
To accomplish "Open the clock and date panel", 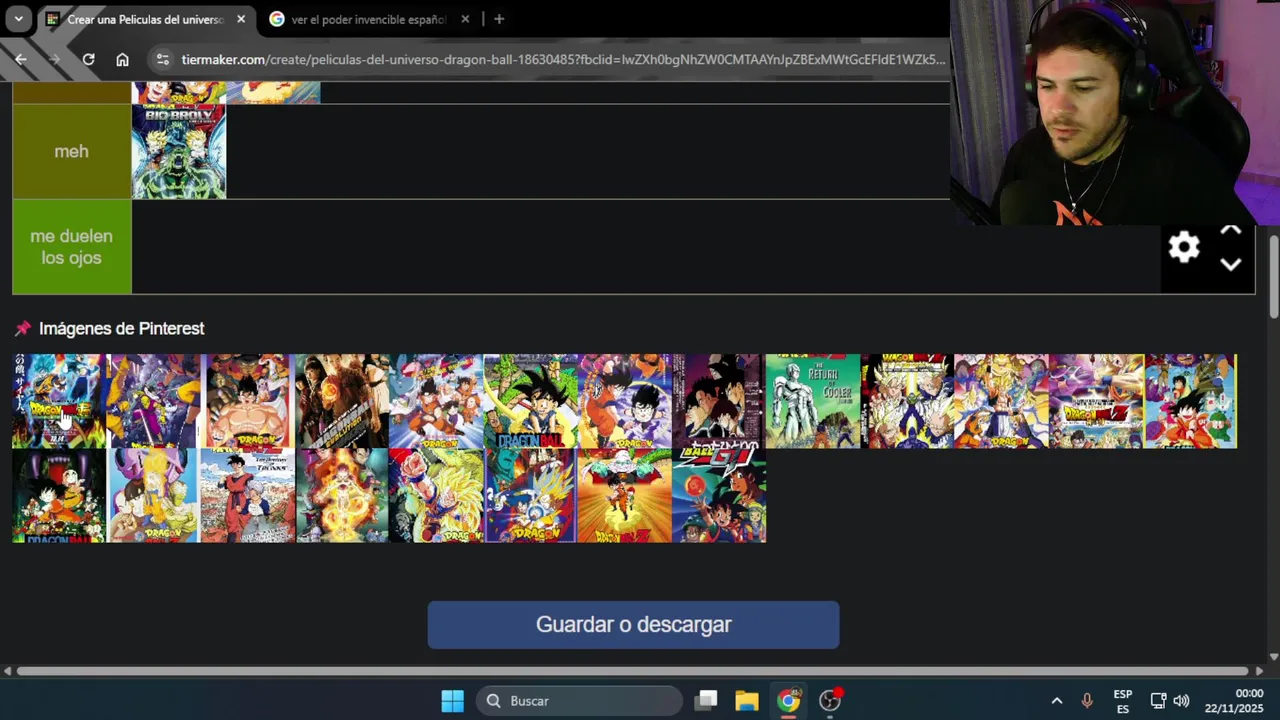I will 1234,701.
